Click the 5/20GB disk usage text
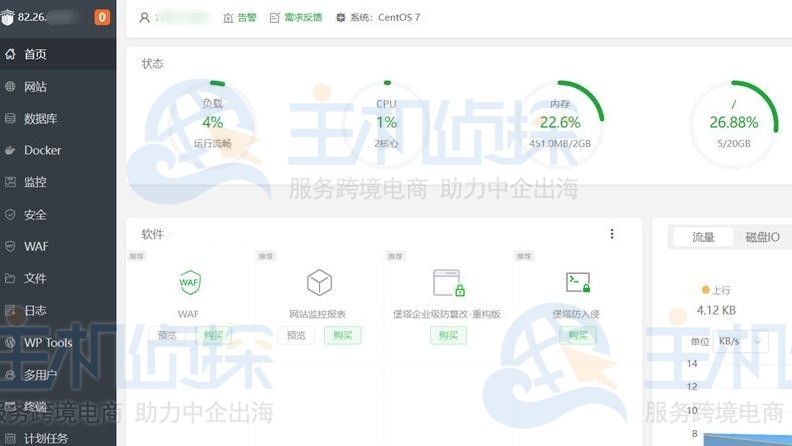The image size is (792, 446). point(734,143)
